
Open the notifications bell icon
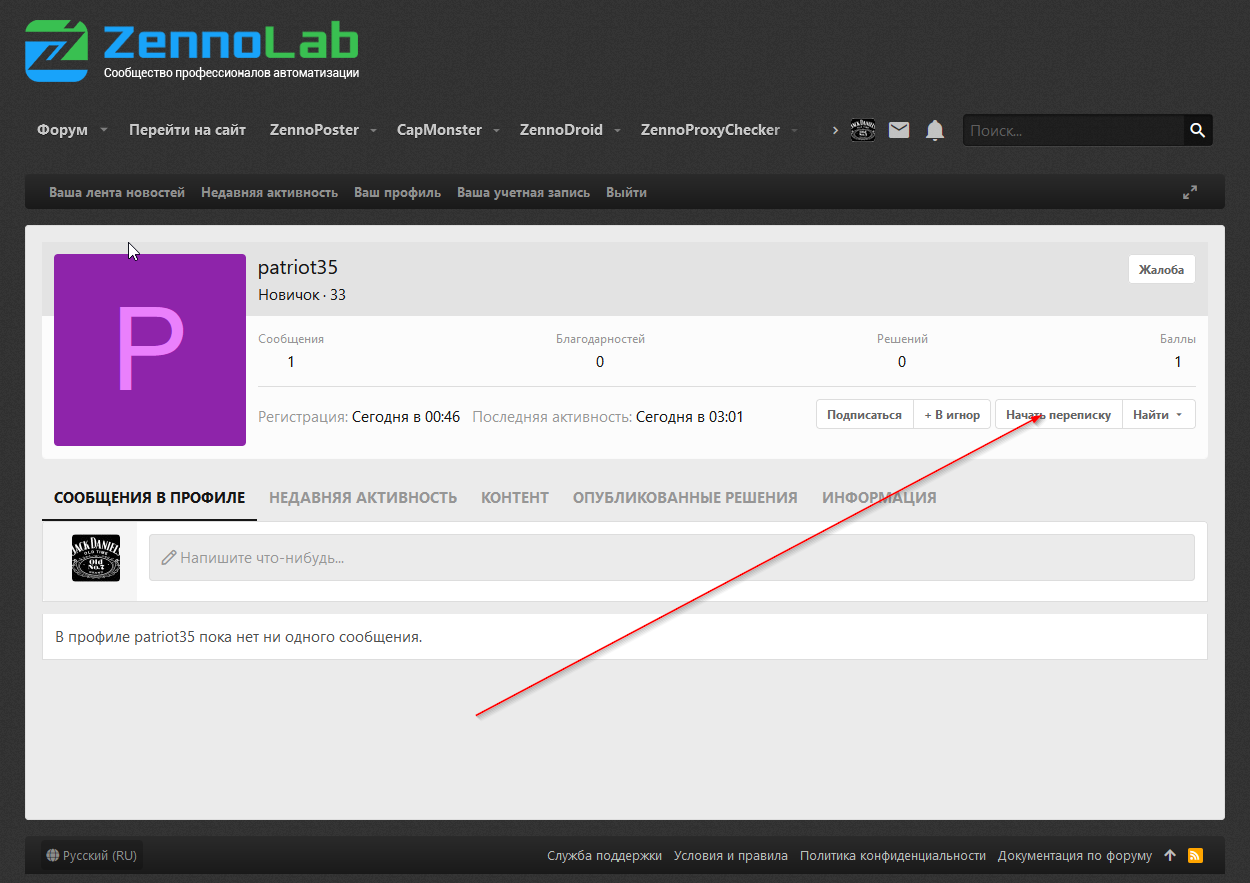(935, 130)
